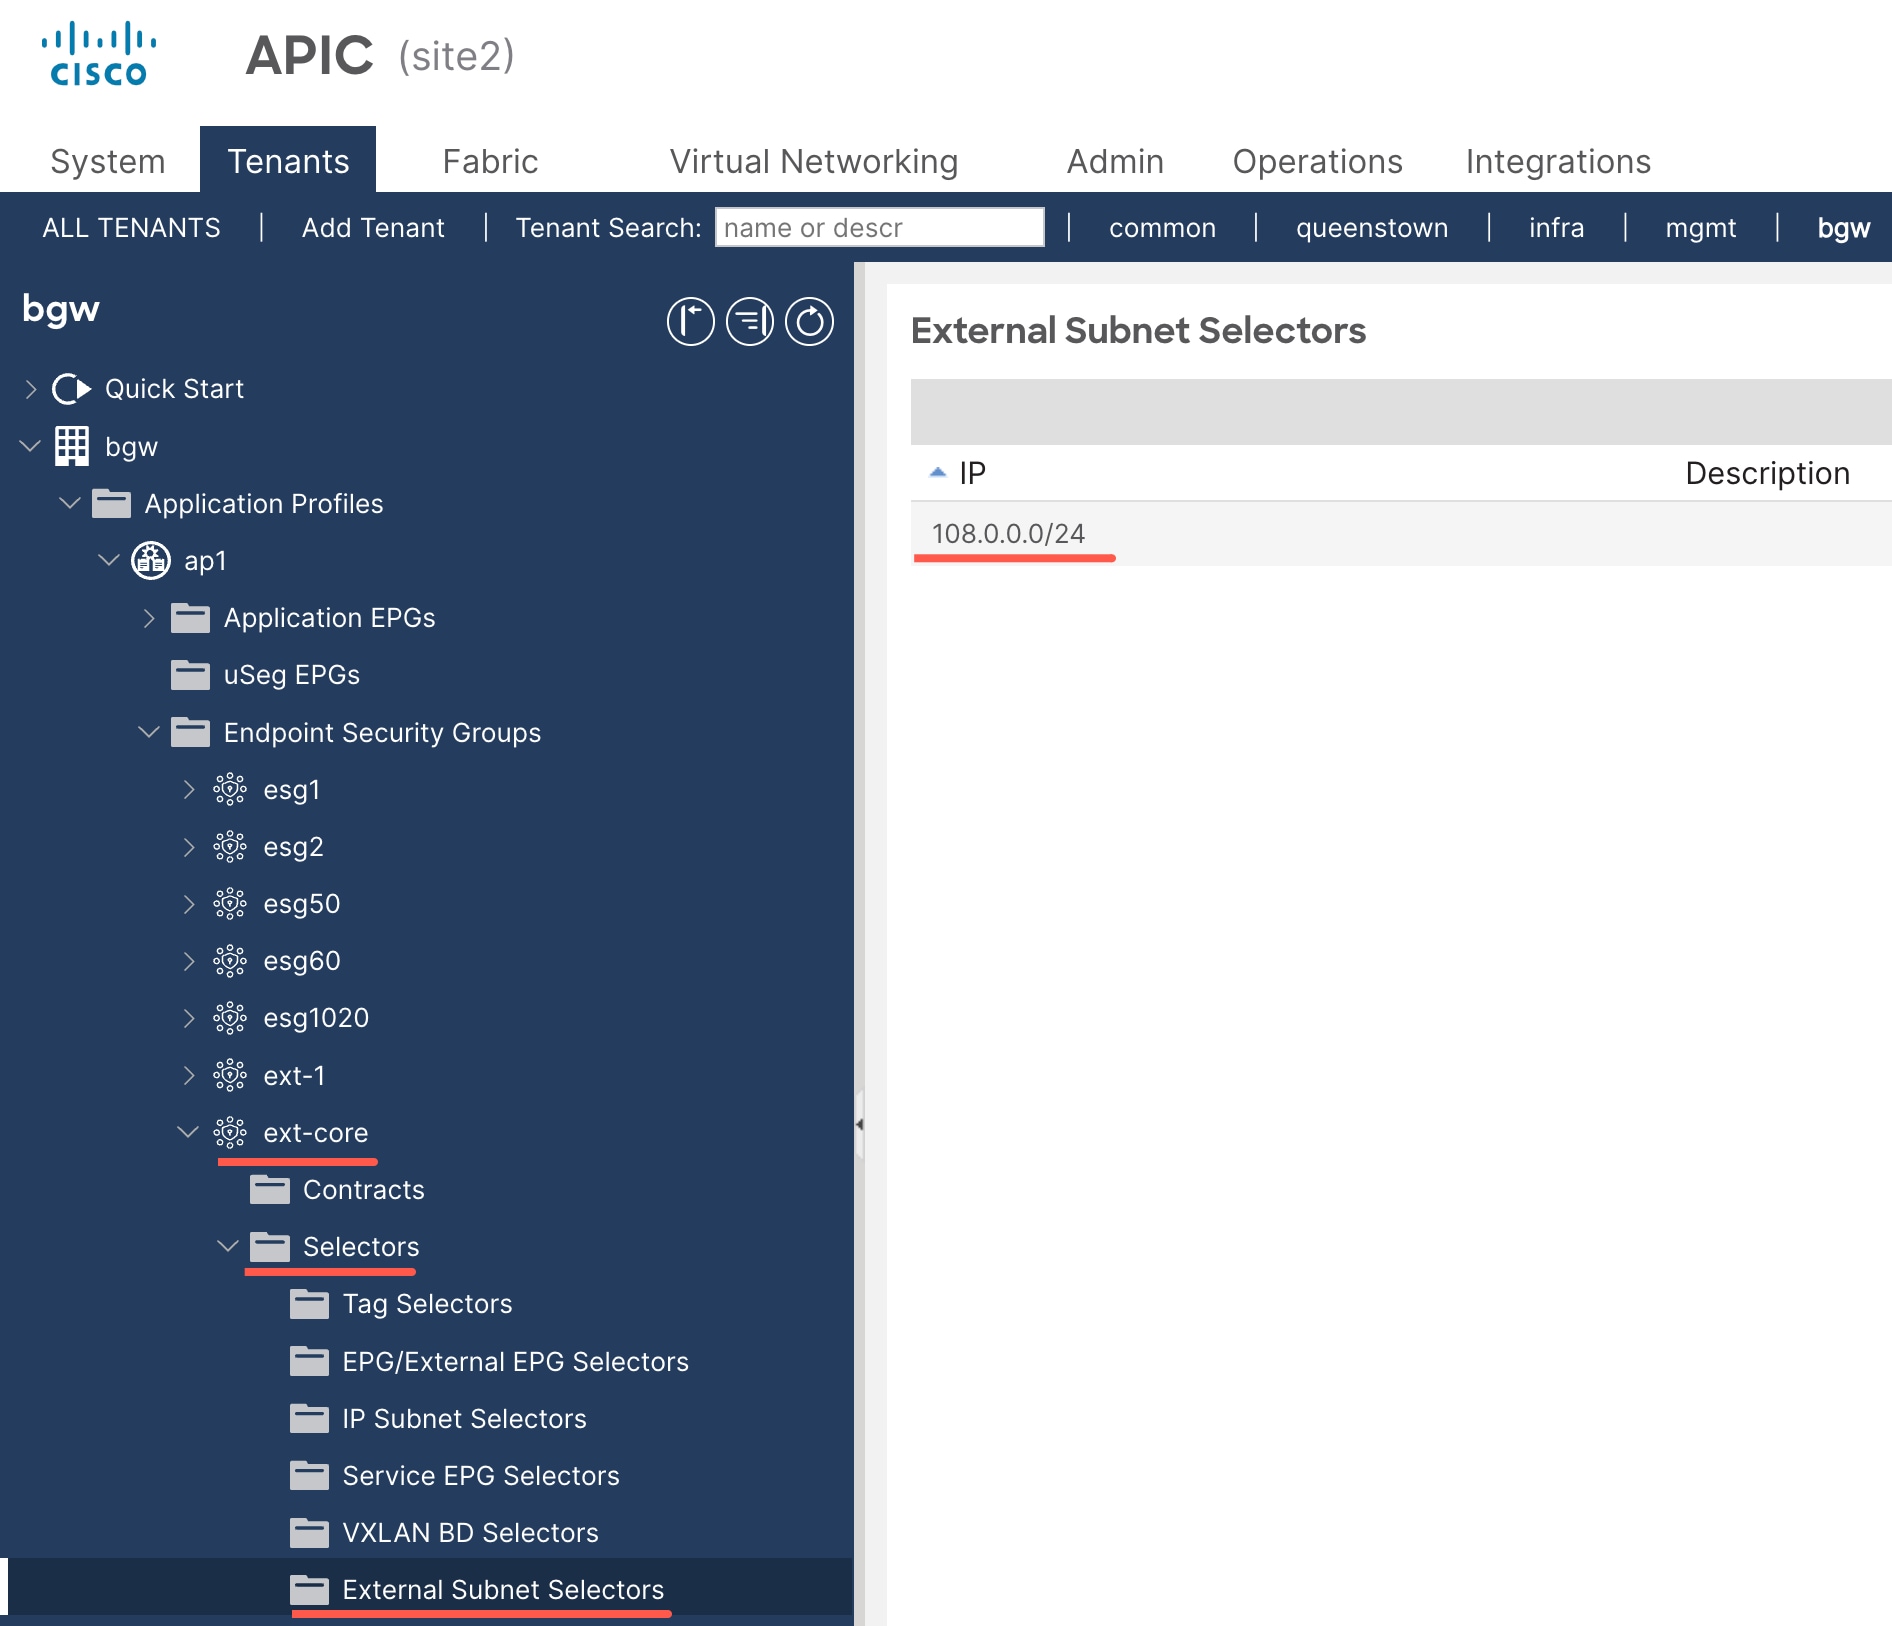Collapse the ext-core node

188,1132
